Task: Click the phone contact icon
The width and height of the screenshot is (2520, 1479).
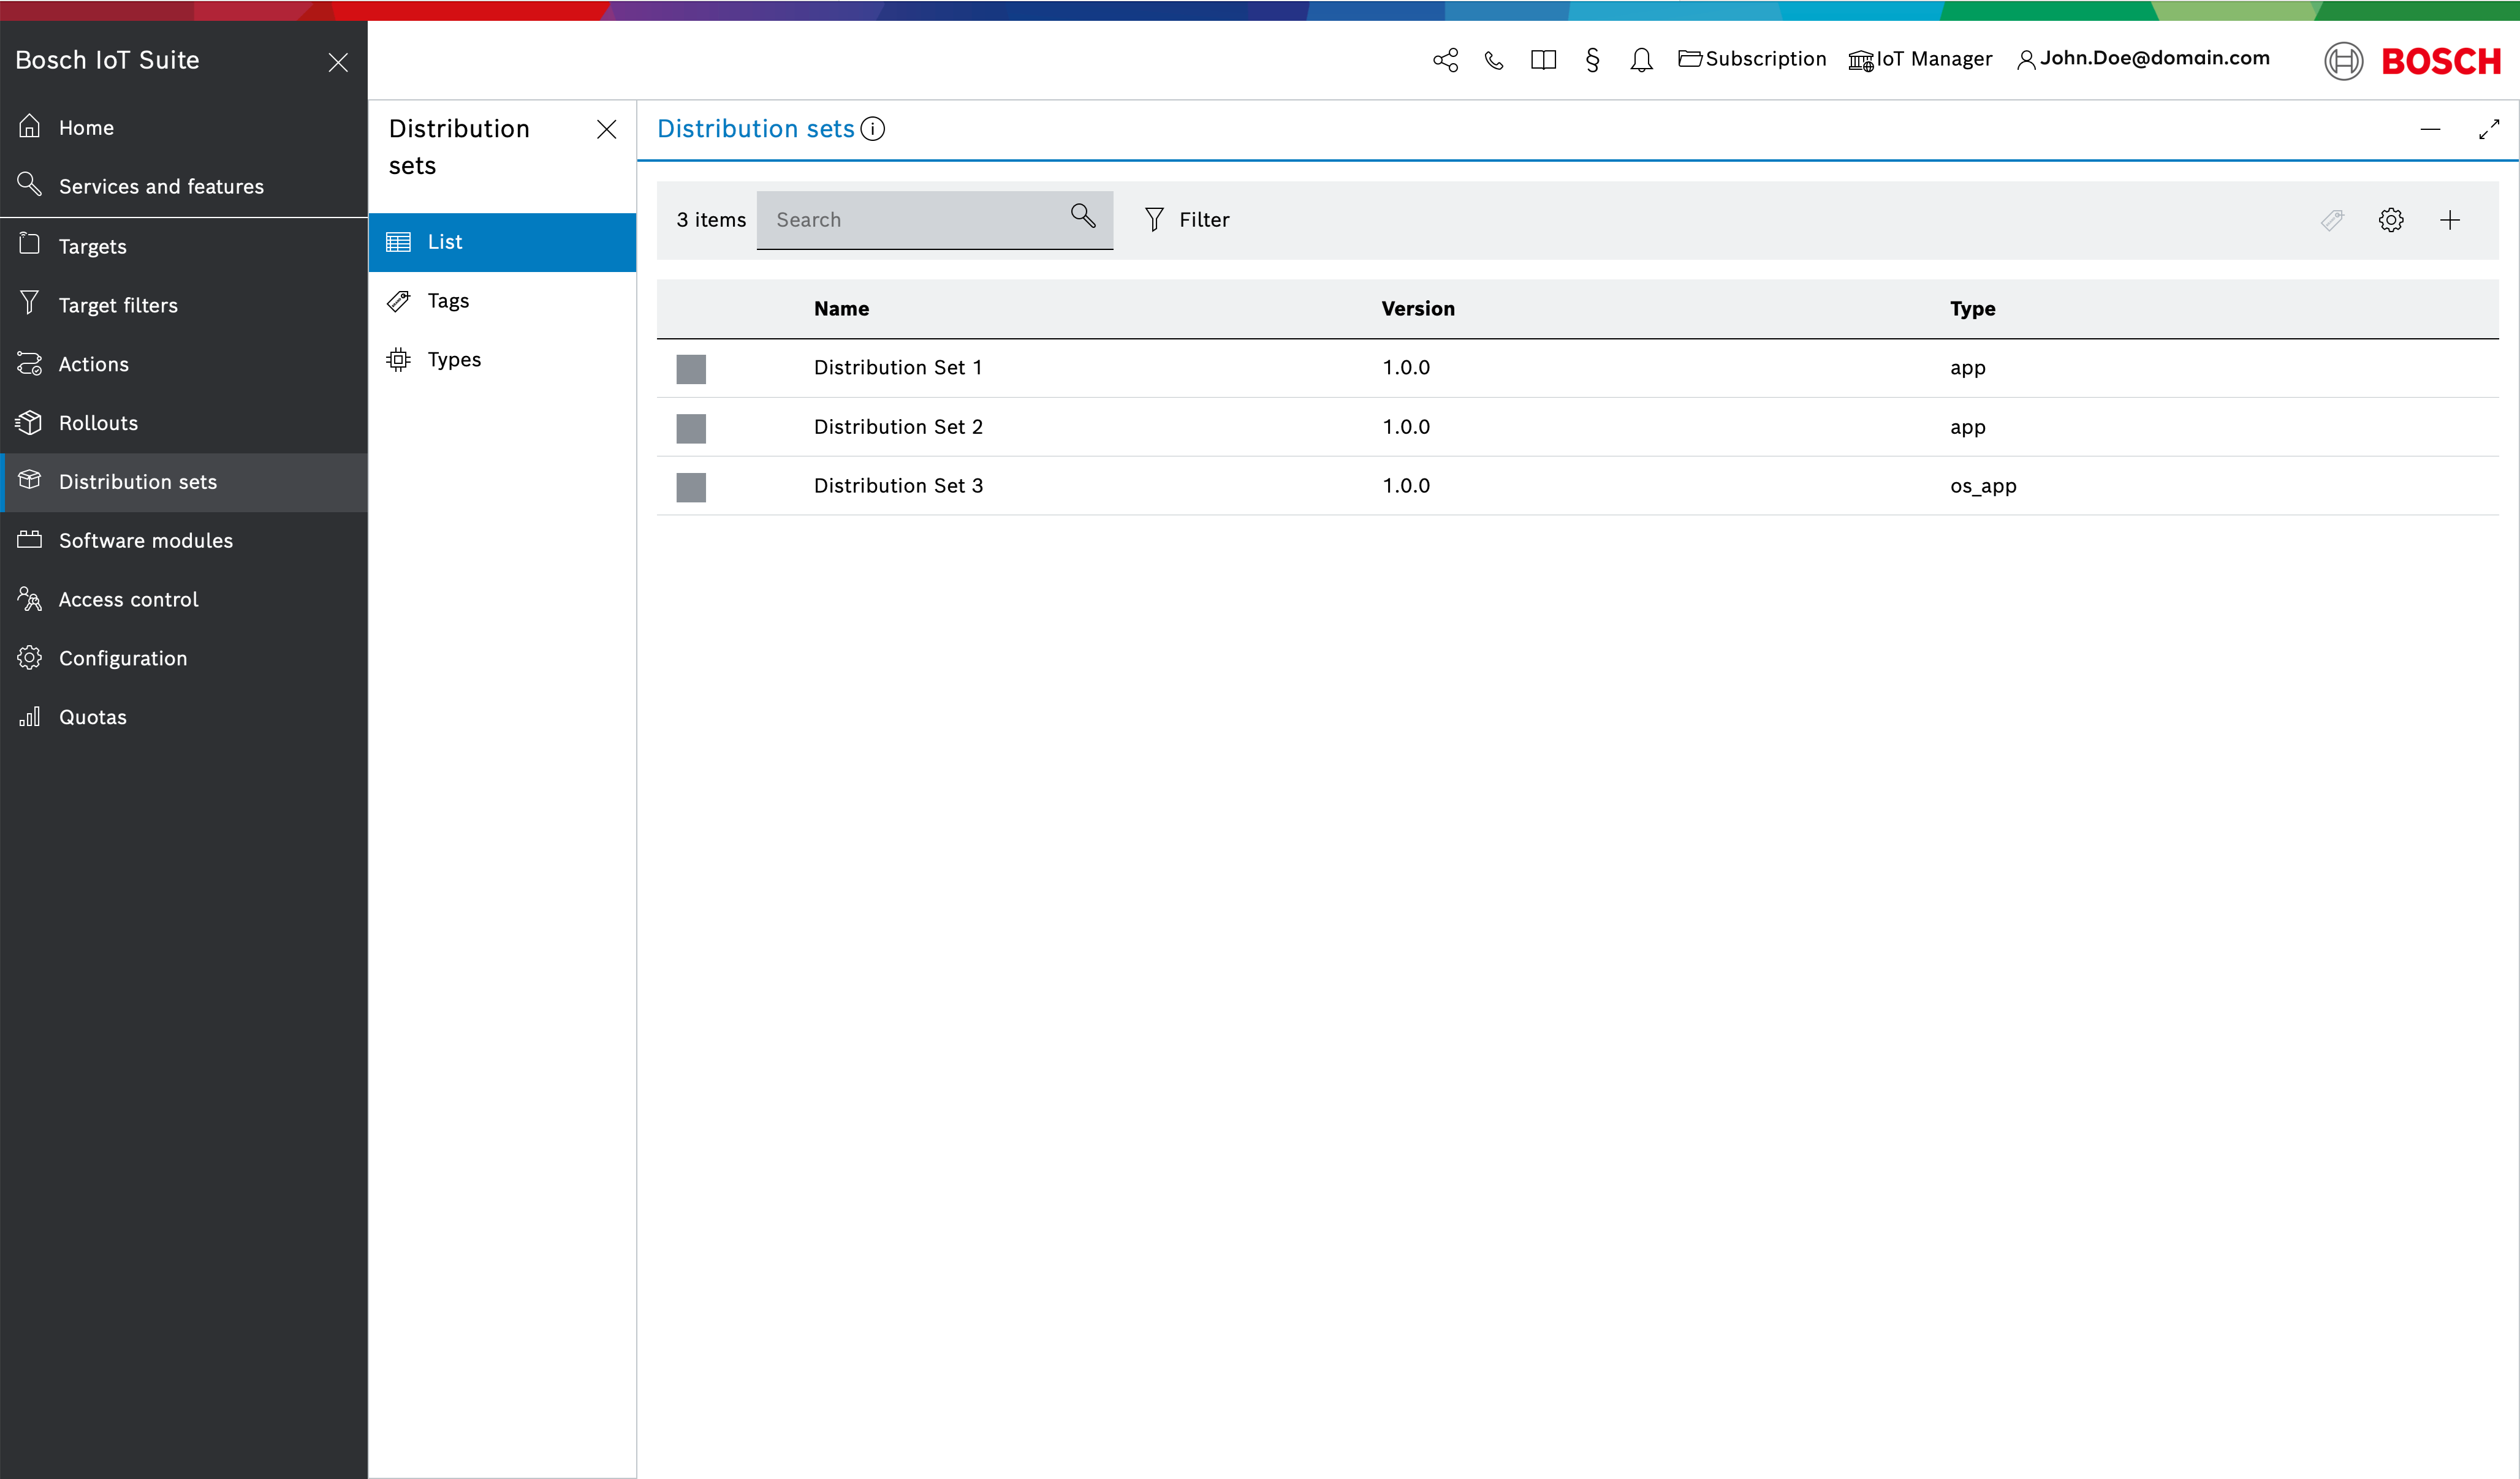Action: tap(1494, 60)
